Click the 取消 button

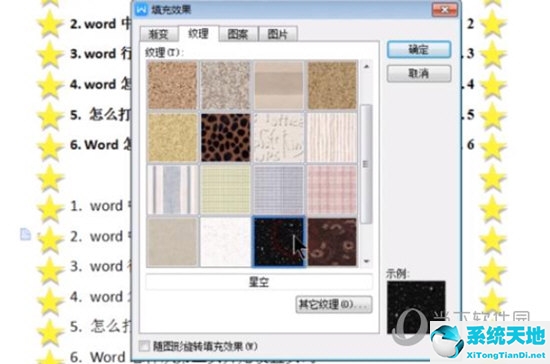point(419,74)
